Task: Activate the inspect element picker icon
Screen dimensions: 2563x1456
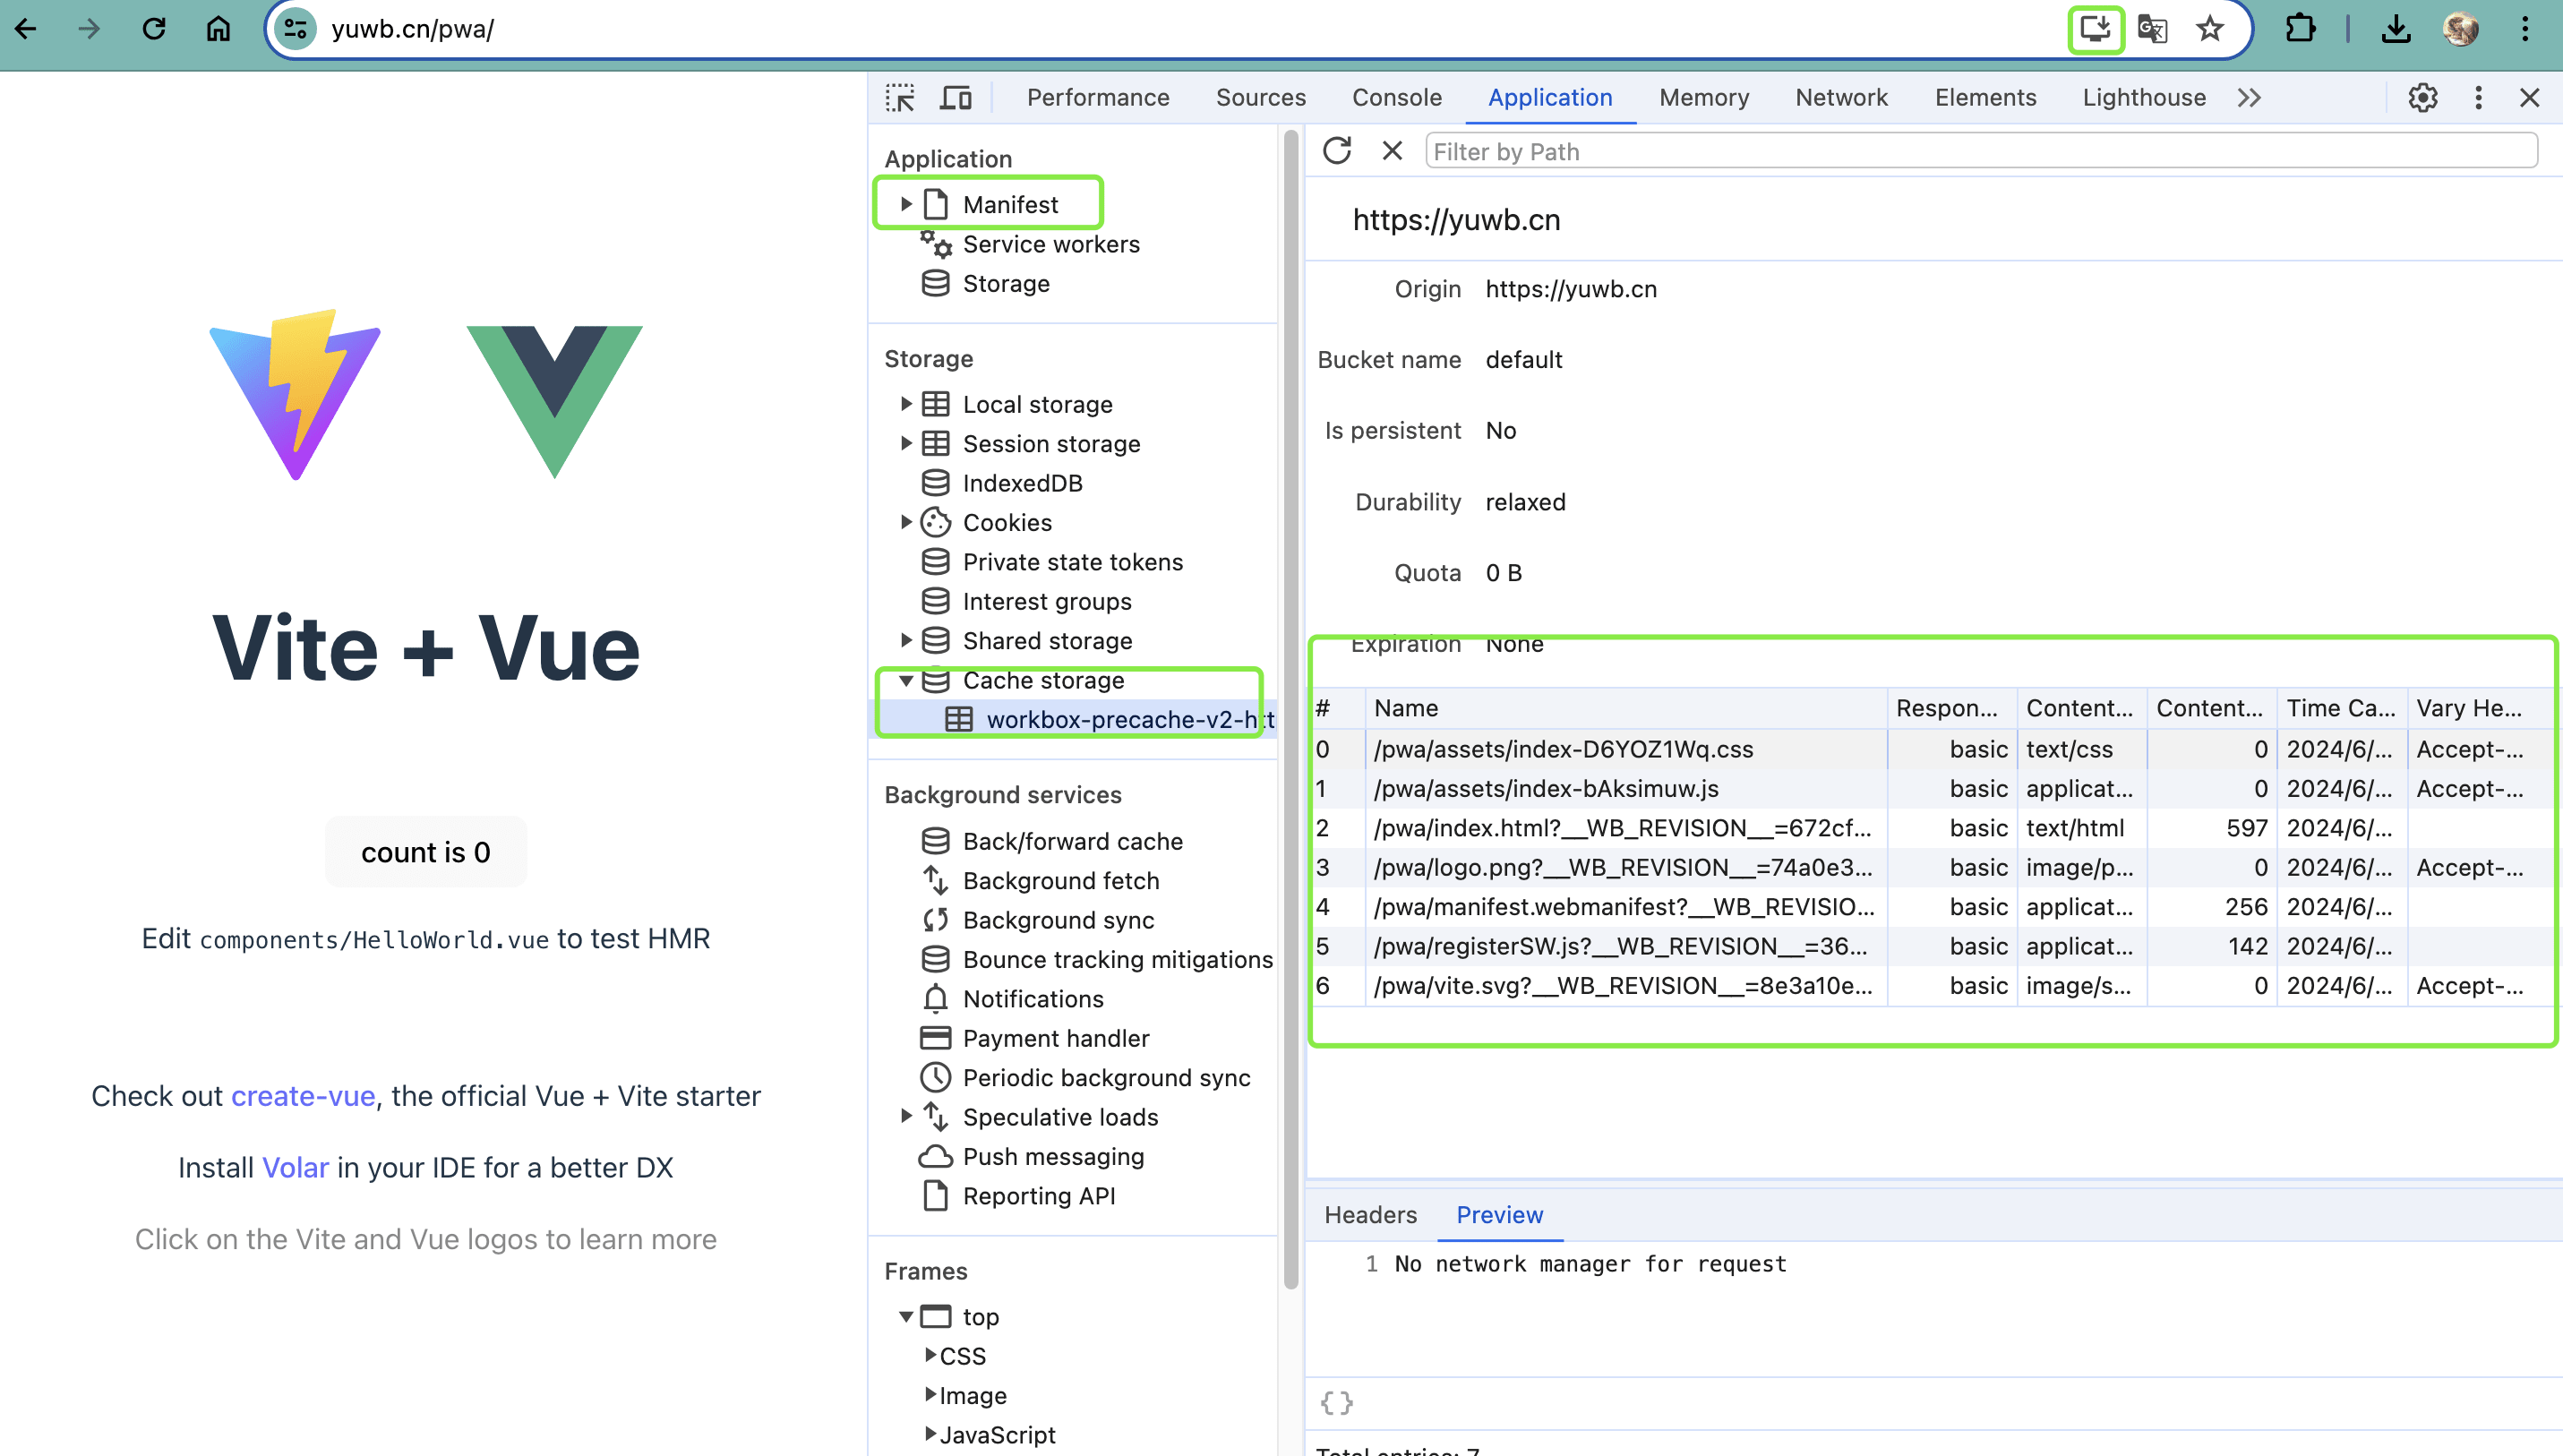Action: [x=900, y=98]
